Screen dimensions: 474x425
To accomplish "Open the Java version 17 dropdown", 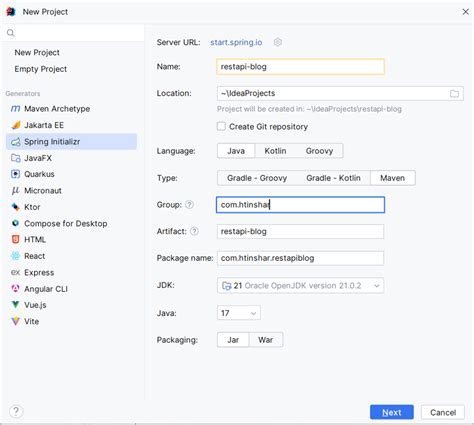I will pos(239,313).
